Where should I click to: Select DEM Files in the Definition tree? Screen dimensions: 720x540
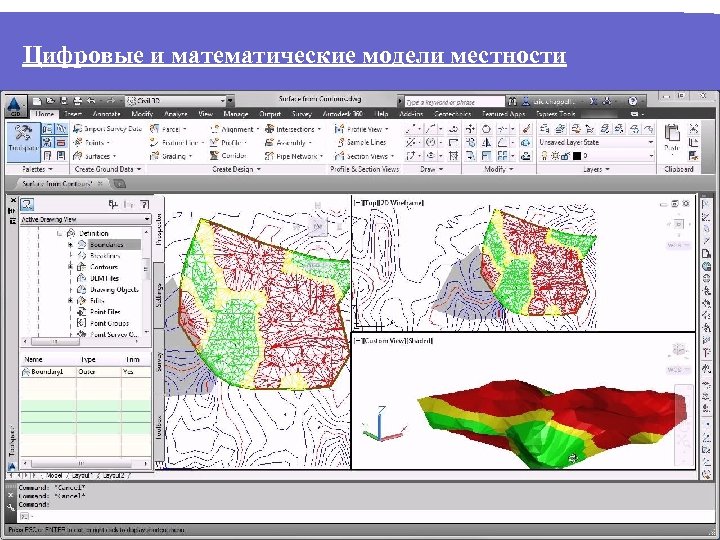click(x=99, y=278)
